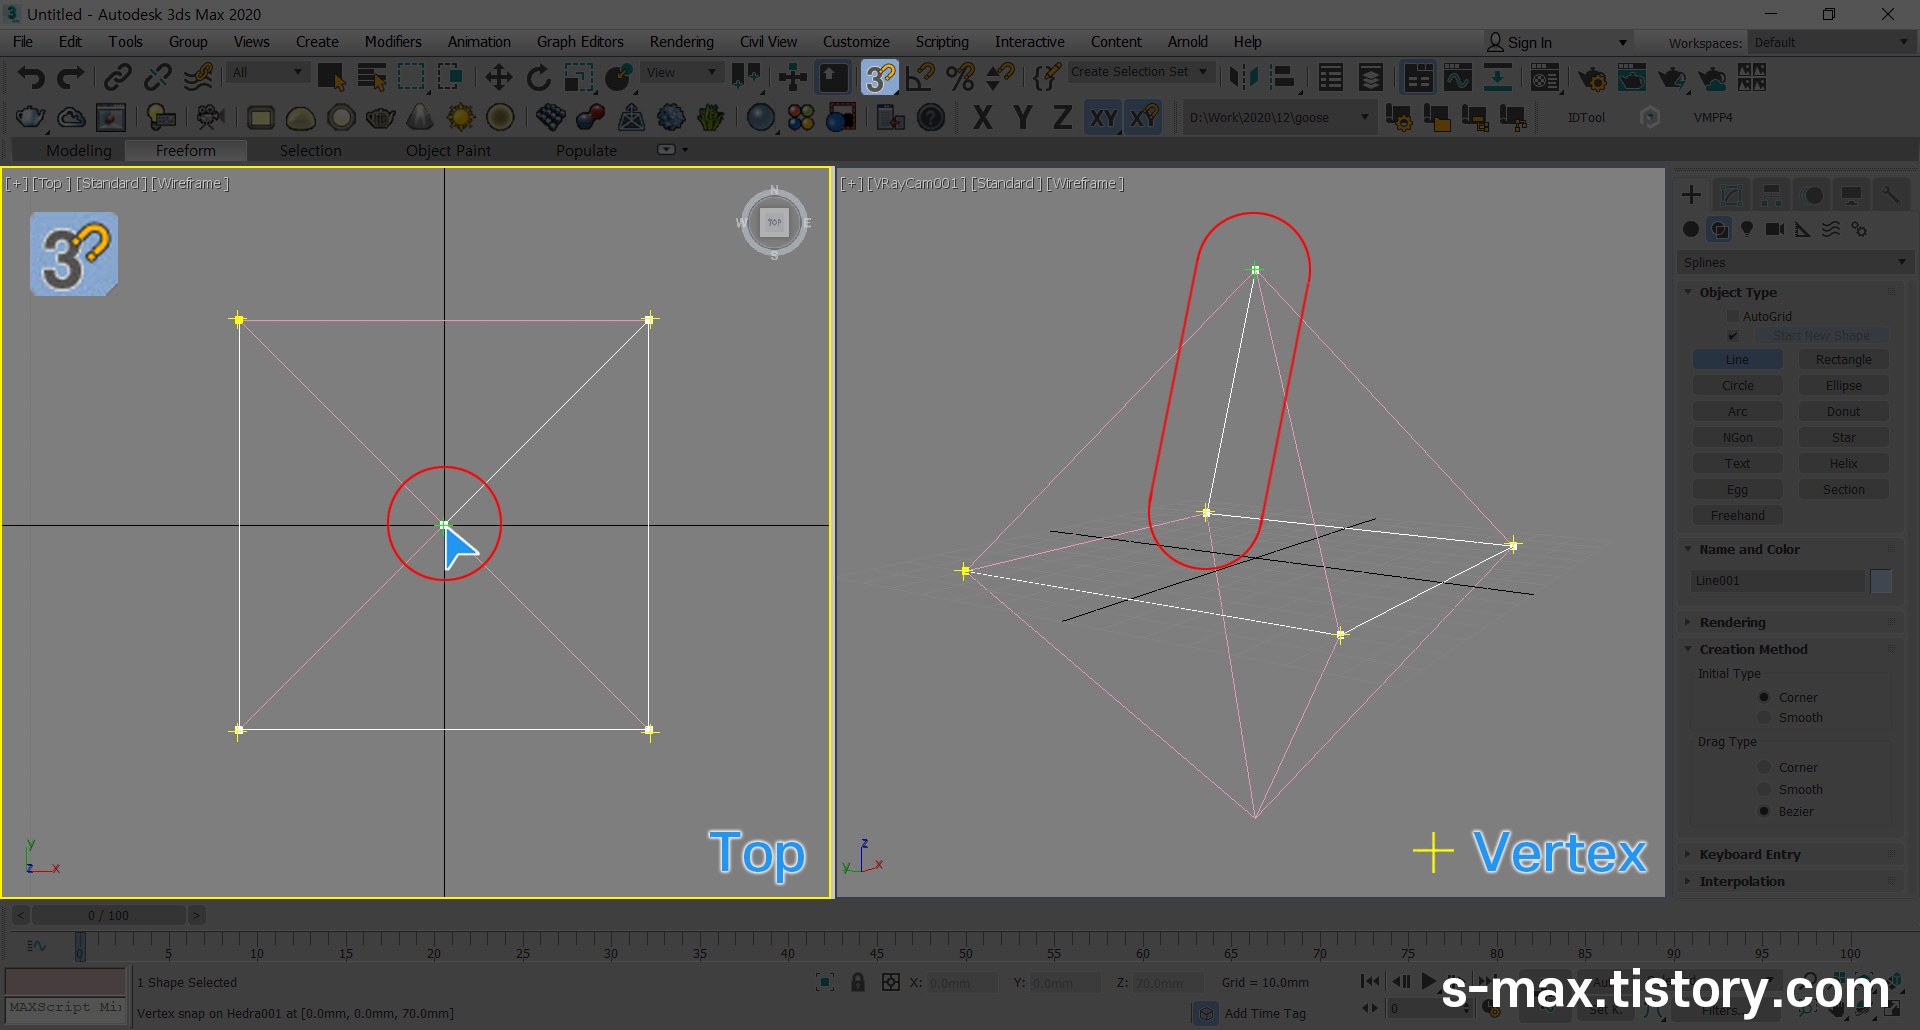Switch to the Object Paint ribbon tab
The width and height of the screenshot is (1920, 1030).
click(x=448, y=150)
